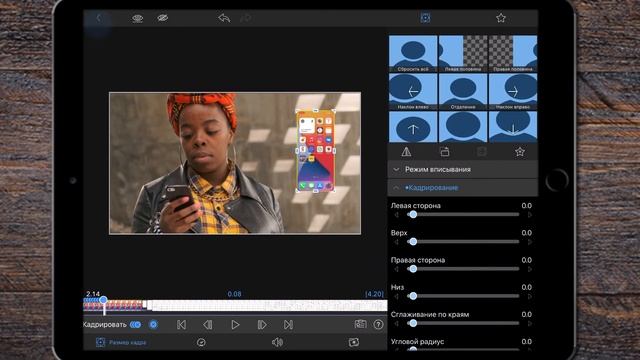This screenshot has width=640, height=360.
Task: Switch to the audio speaker tab
Action: pos(277,342)
